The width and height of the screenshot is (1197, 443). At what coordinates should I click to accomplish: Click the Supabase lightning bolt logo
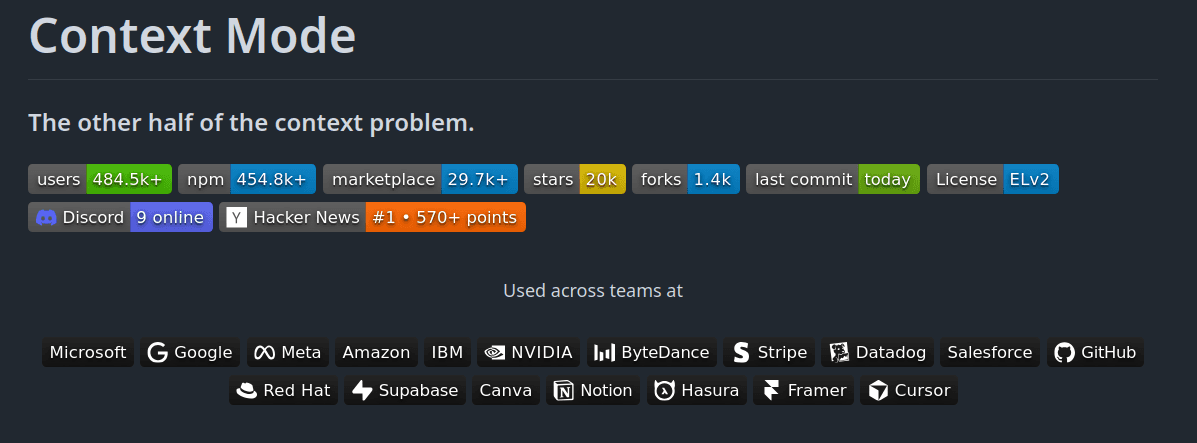(x=362, y=391)
